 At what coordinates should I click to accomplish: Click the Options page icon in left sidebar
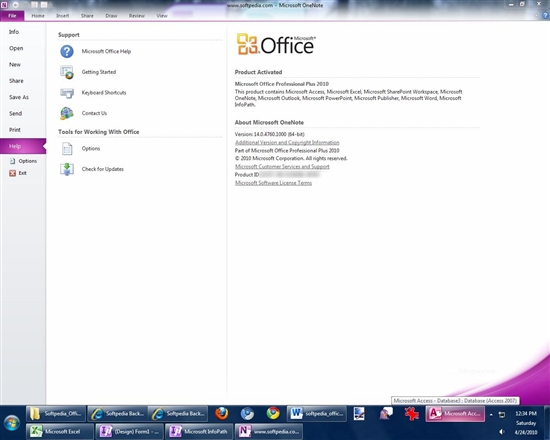click(13, 161)
